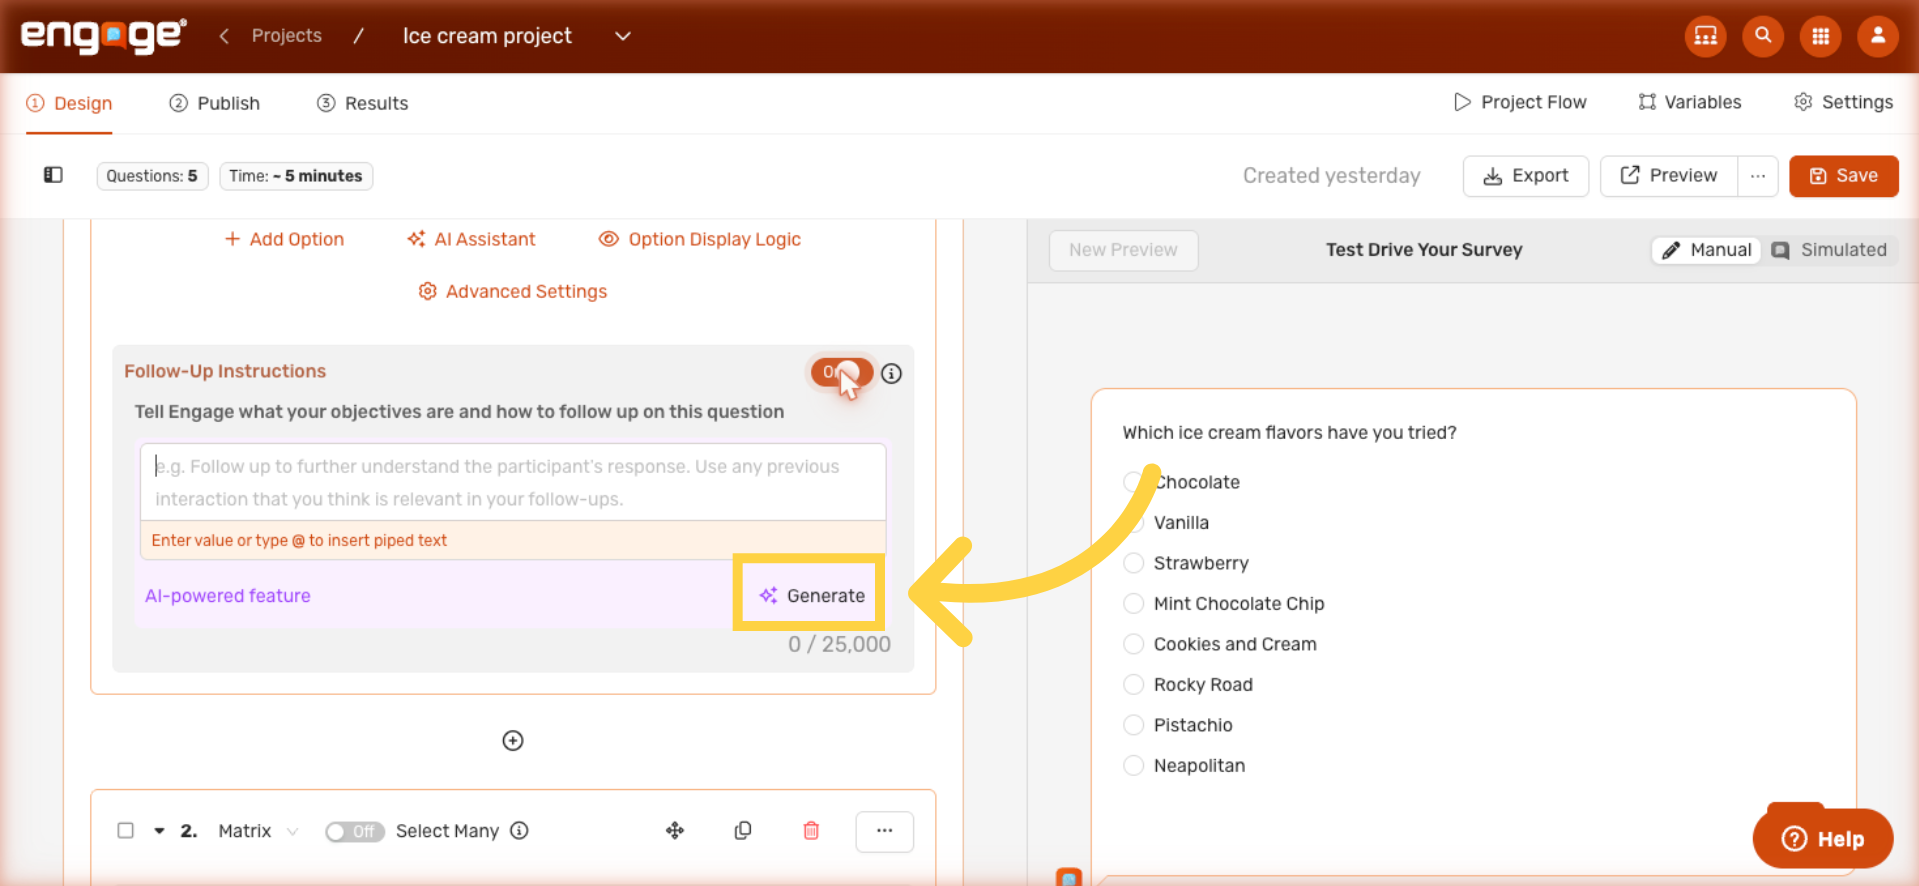The height and width of the screenshot is (886, 1919).
Task: Select the Mint Chocolate Chip option
Action: (1133, 603)
